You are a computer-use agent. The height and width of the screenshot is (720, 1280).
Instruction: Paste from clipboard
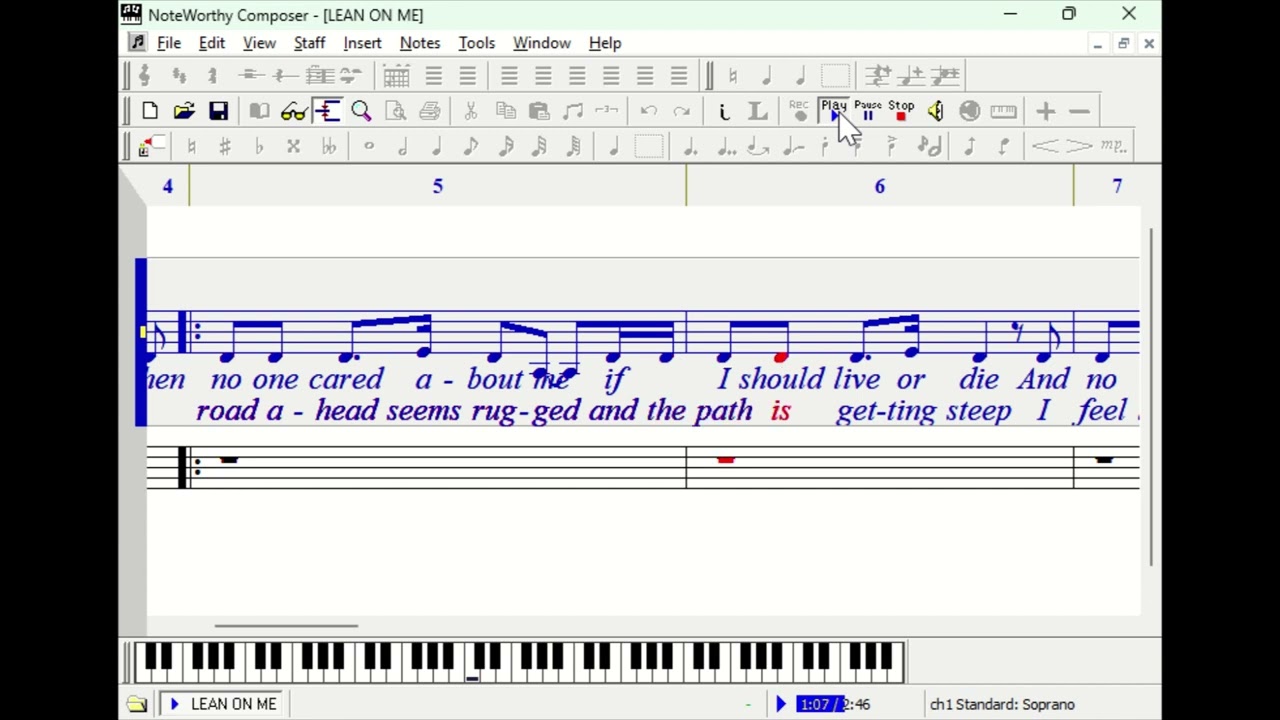(539, 111)
